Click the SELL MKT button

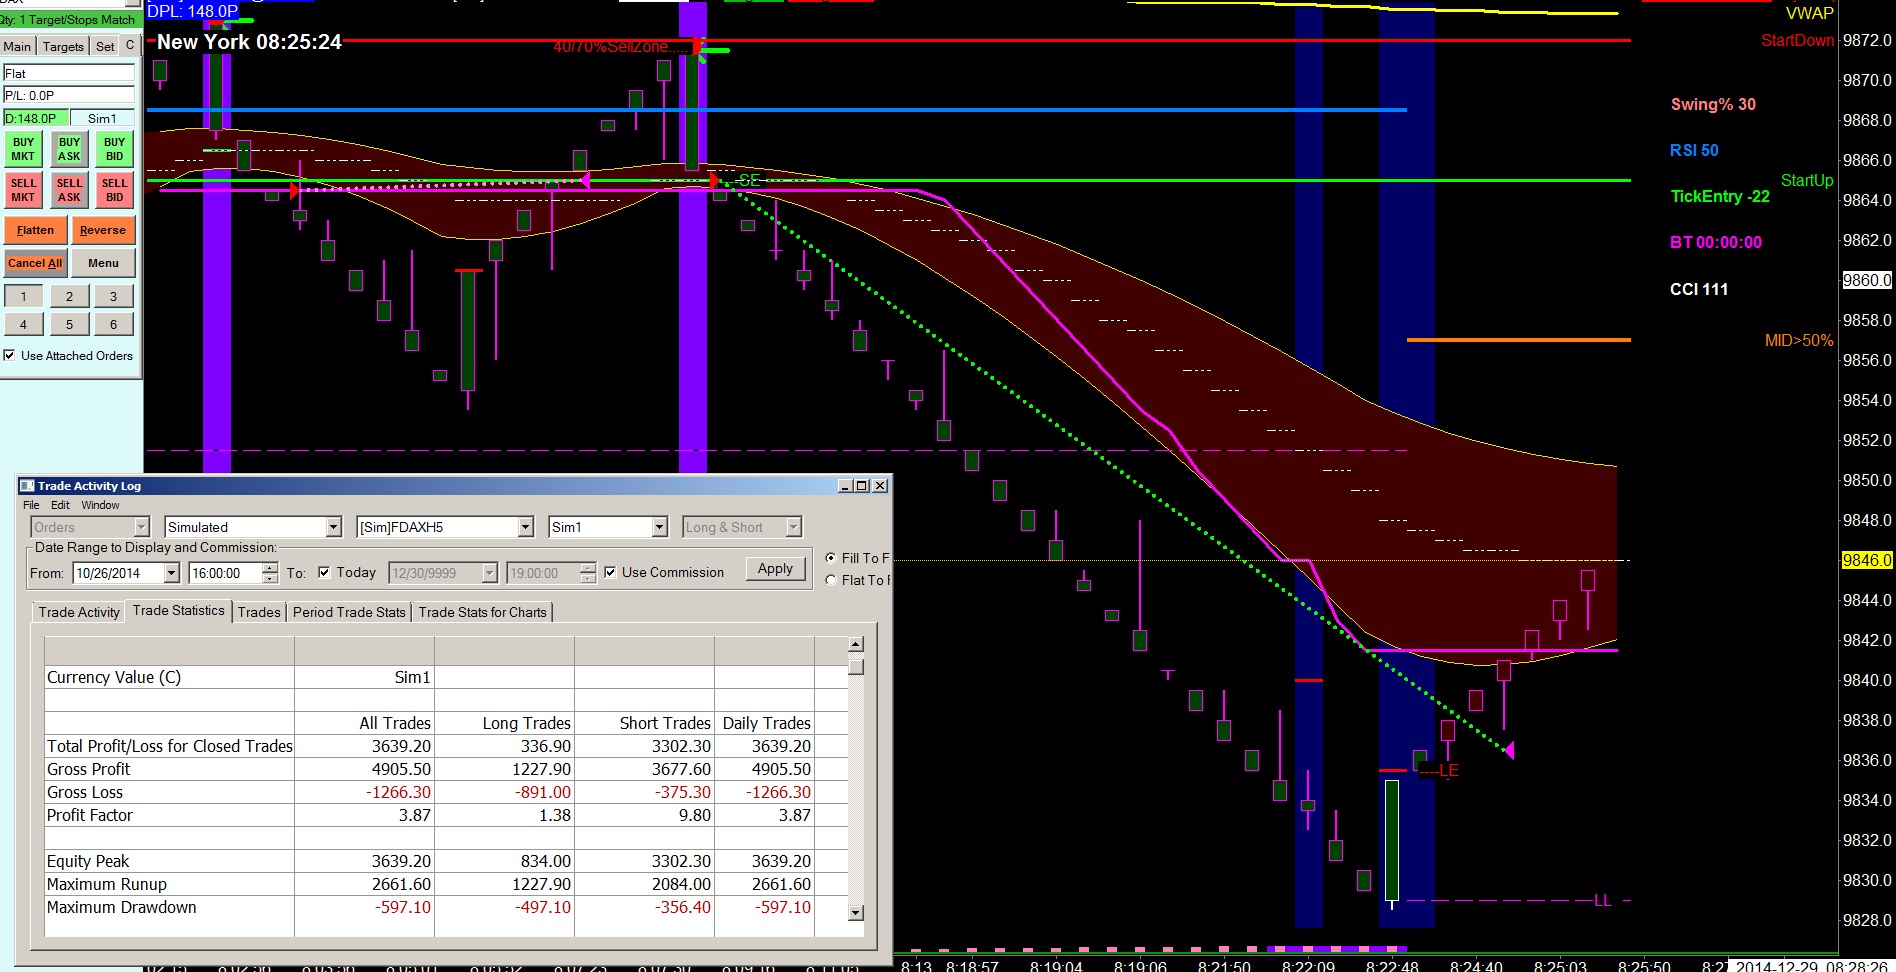click(23, 190)
